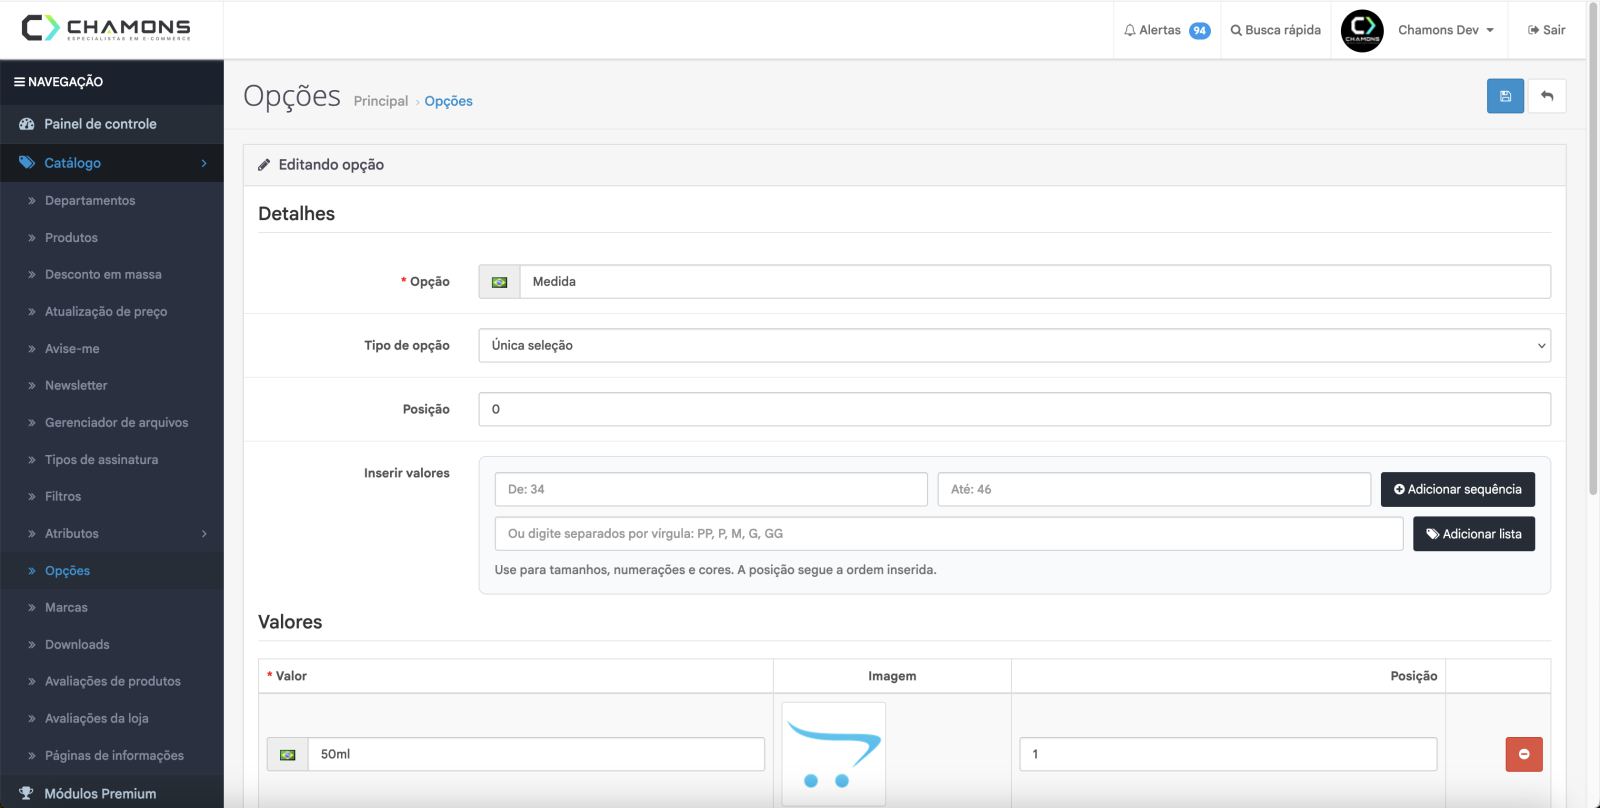Expand the Chamons Dev user menu
This screenshot has height=808, width=1600.
click(x=1446, y=30)
